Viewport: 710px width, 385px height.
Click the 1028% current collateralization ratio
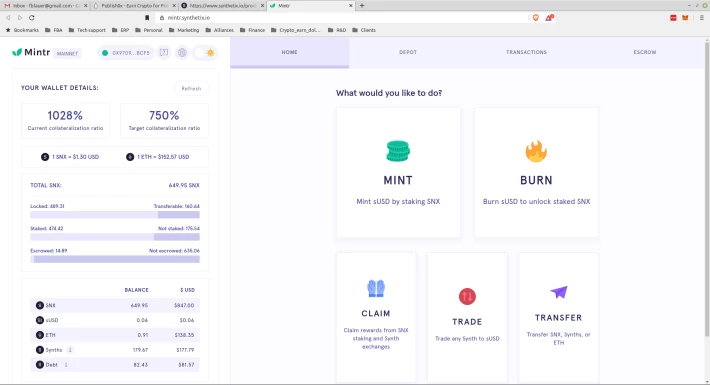pos(65,116)
